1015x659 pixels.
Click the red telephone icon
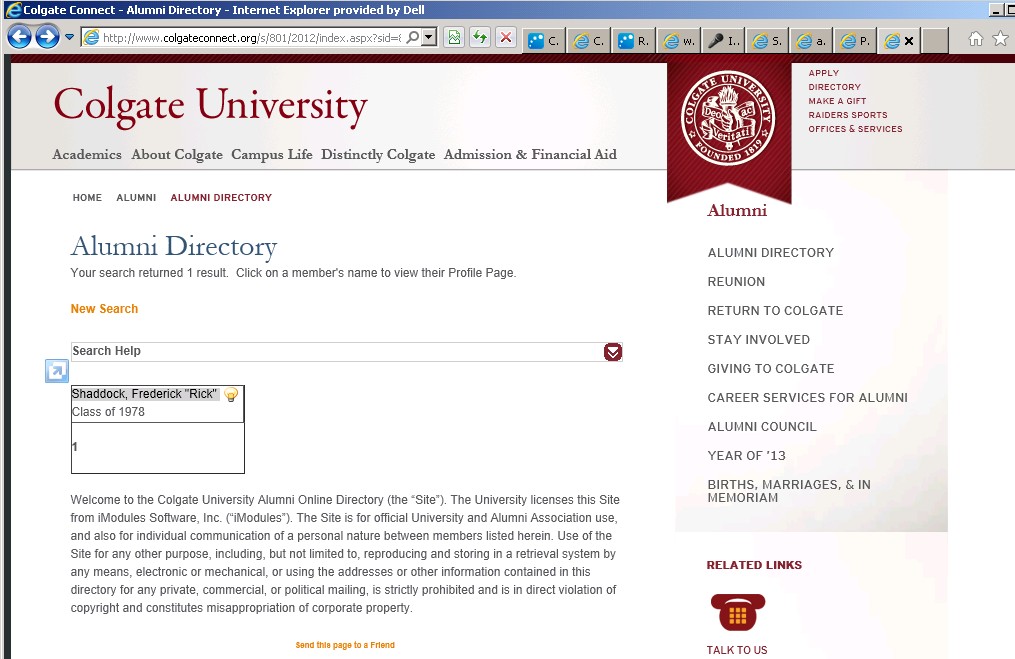point(737,612)
